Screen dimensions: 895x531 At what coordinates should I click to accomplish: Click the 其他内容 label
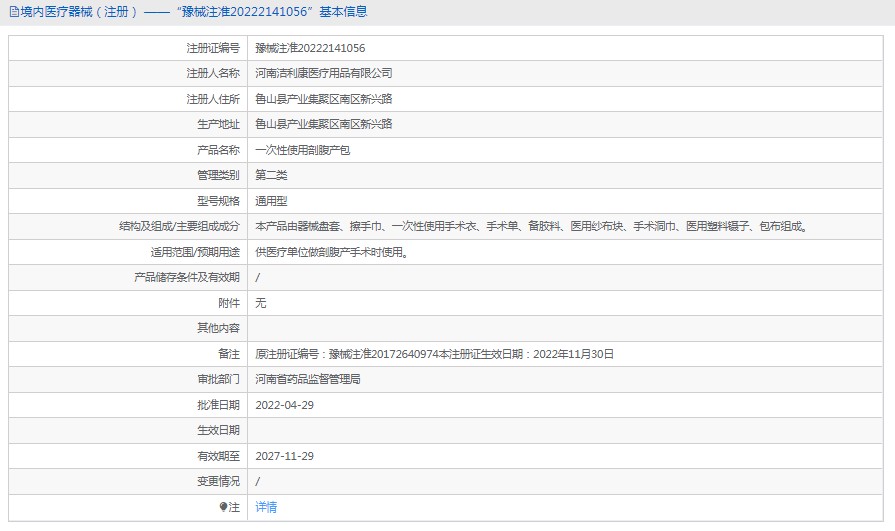click(218, 328)
